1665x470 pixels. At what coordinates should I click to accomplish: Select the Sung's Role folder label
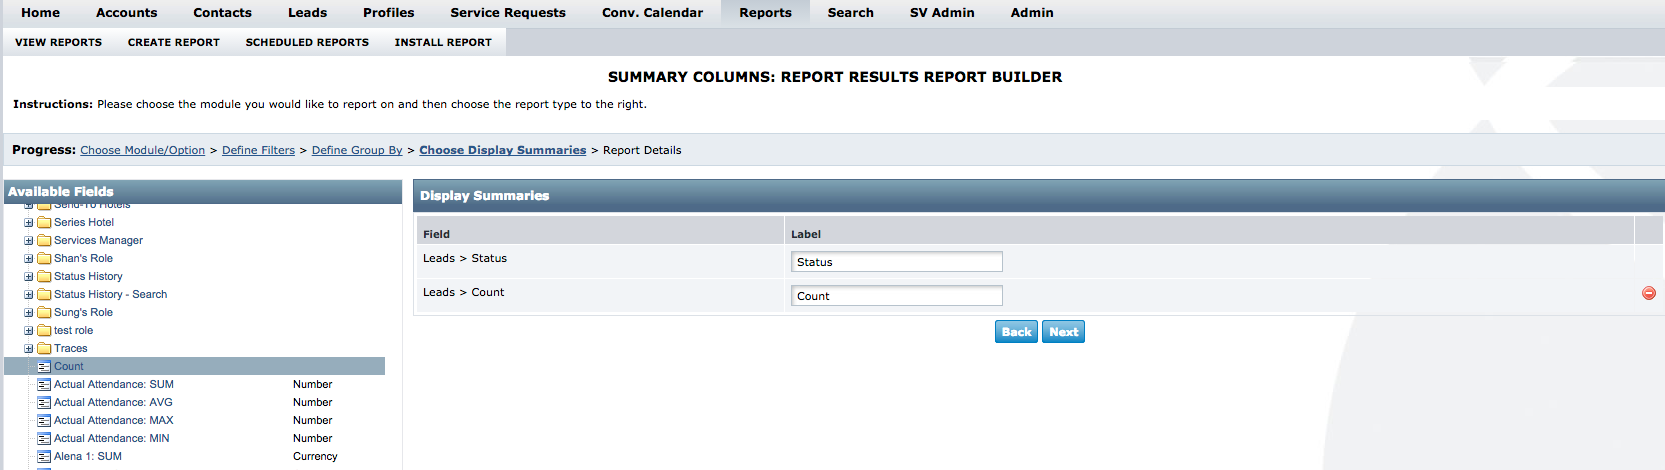click(83, 312)
